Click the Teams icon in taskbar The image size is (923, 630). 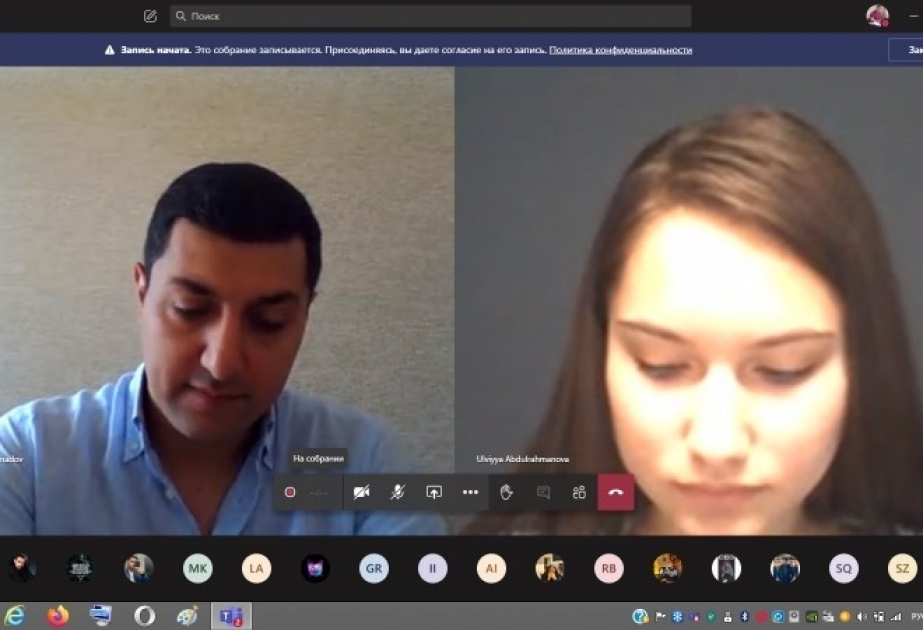point(231,616)
